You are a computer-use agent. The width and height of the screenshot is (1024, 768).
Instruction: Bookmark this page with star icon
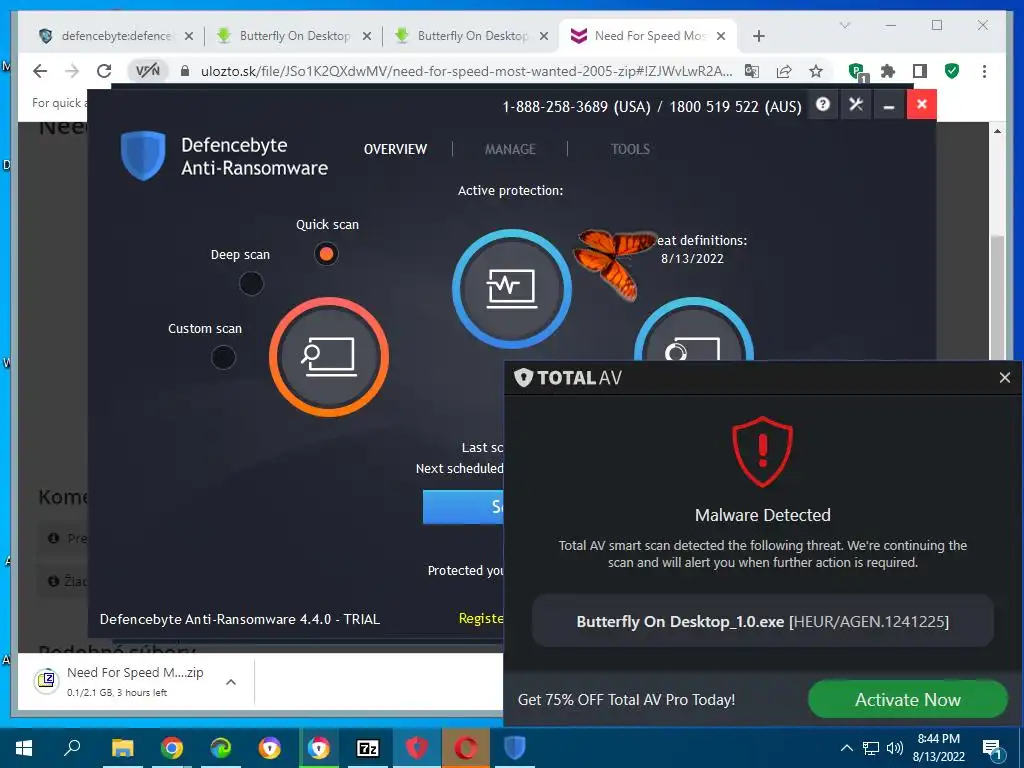(x=816, y=71)
